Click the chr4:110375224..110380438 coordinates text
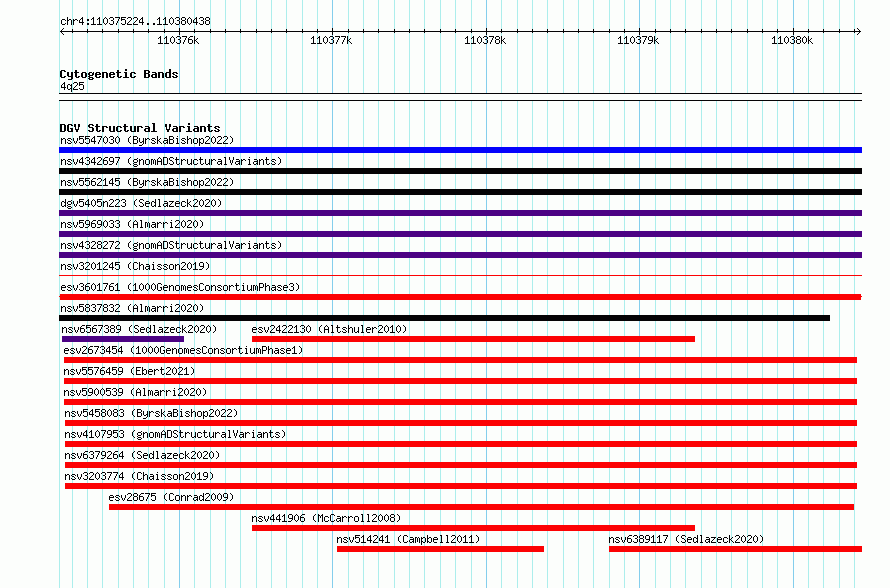This screenshot has height=588, width=890. pos(135,22)
